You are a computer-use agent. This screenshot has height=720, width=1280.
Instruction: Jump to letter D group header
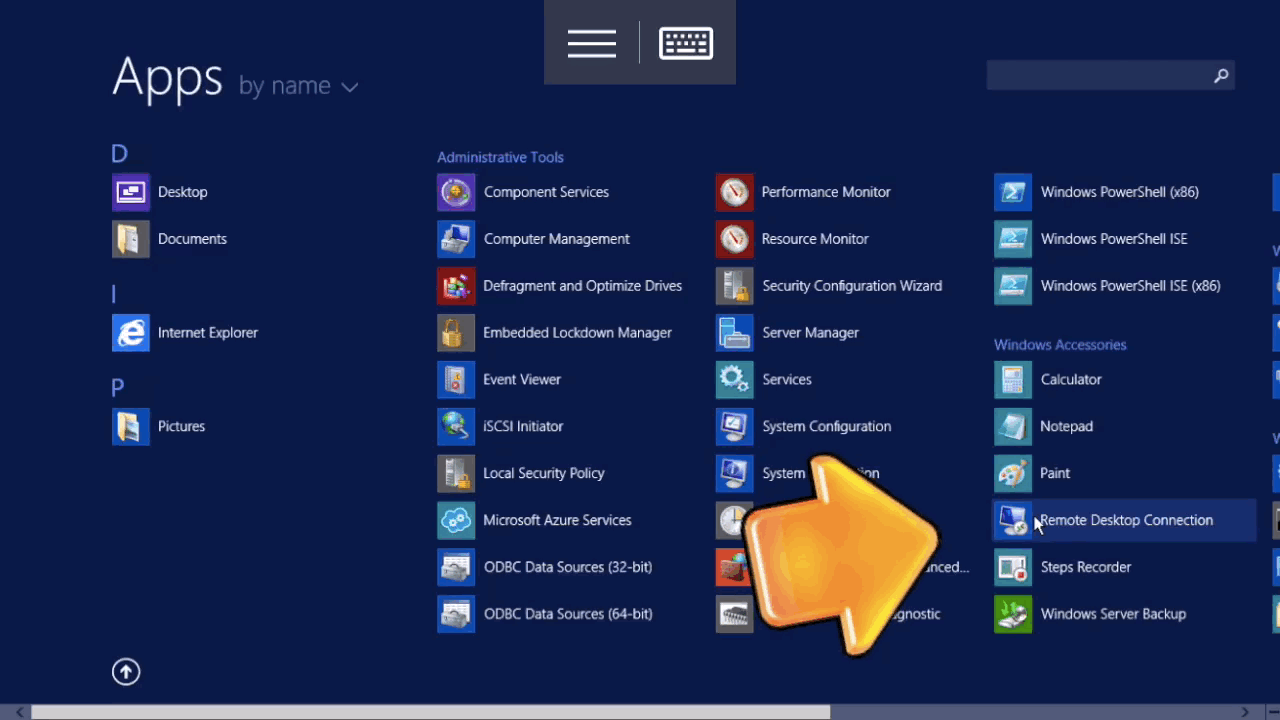click(x=119, y=154)
